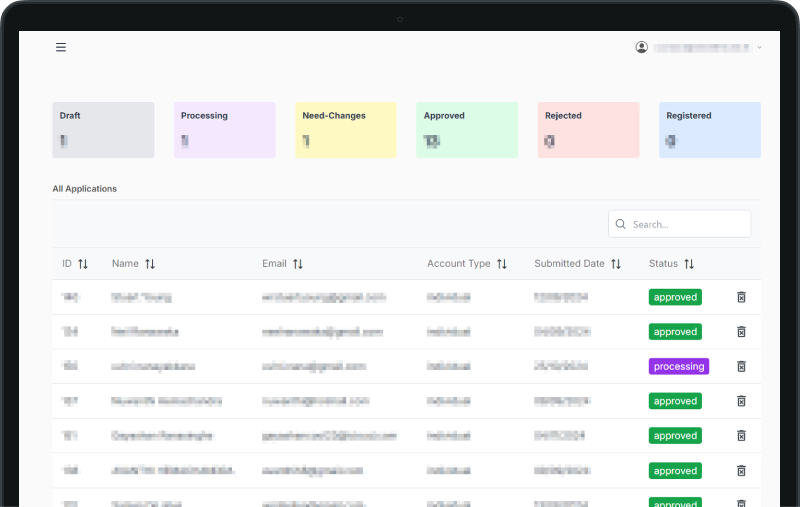Screen dimensions: 800x507
Task: Open the Need-Changes card
Action: click(346, 130)
